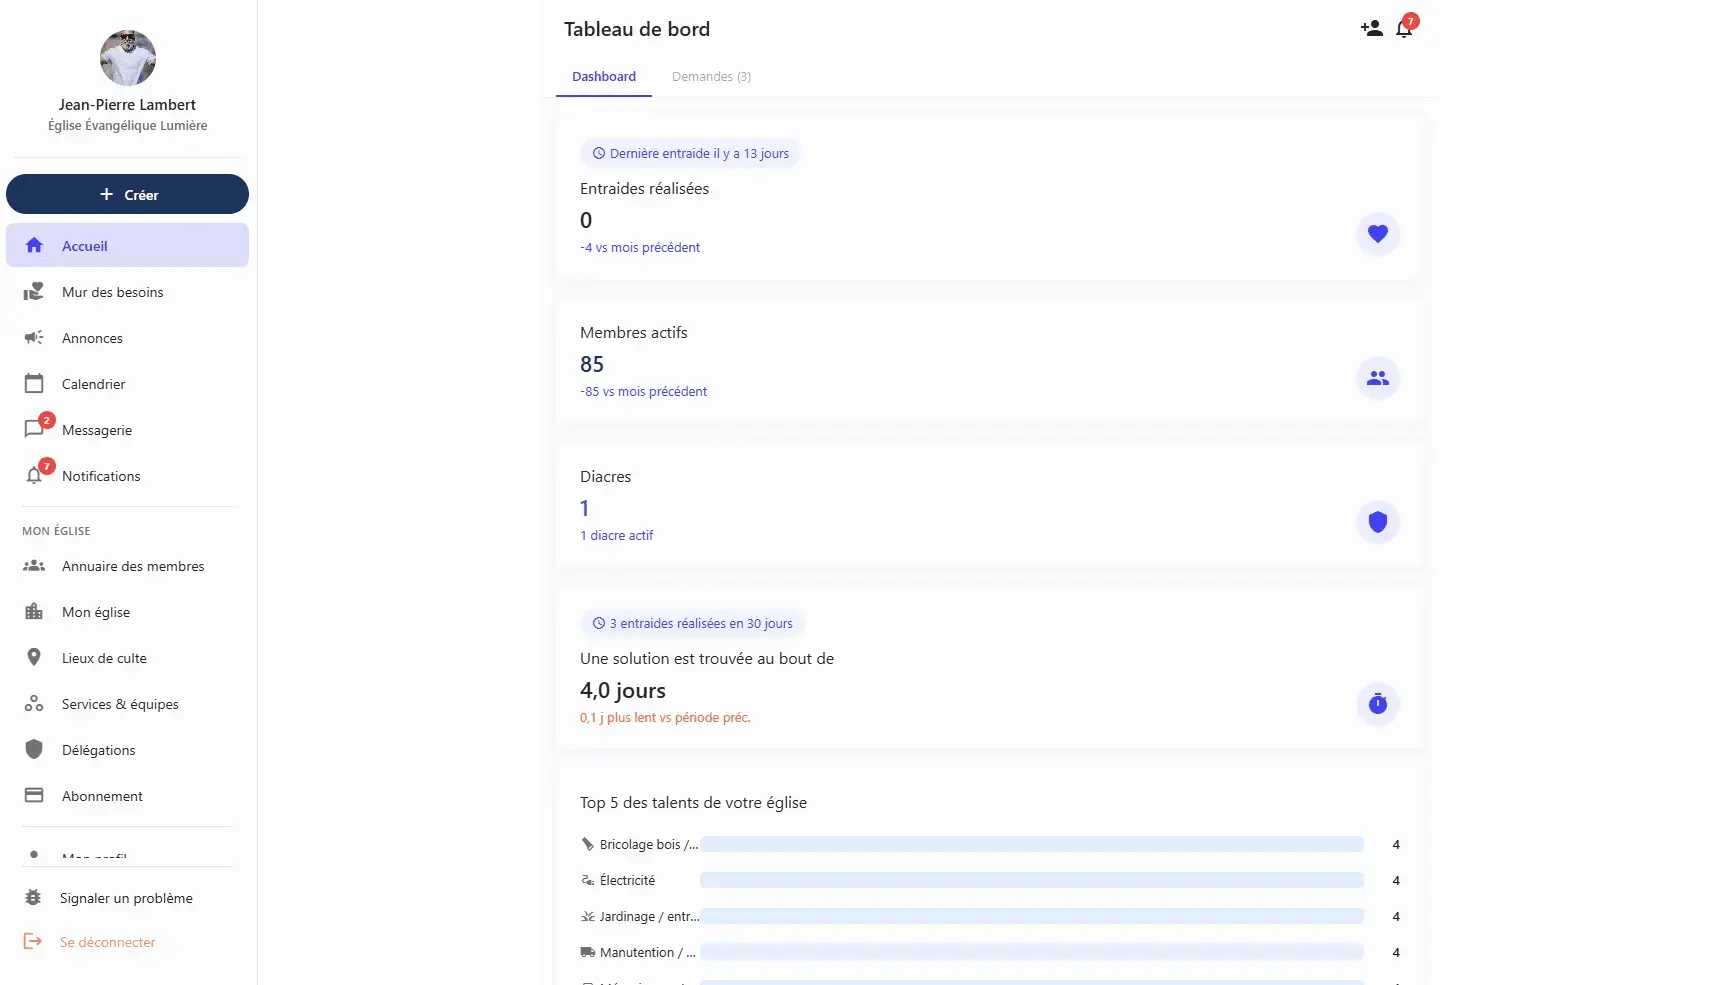
Task: Go to Annonces in the sidebar
Action: point(127,338)
